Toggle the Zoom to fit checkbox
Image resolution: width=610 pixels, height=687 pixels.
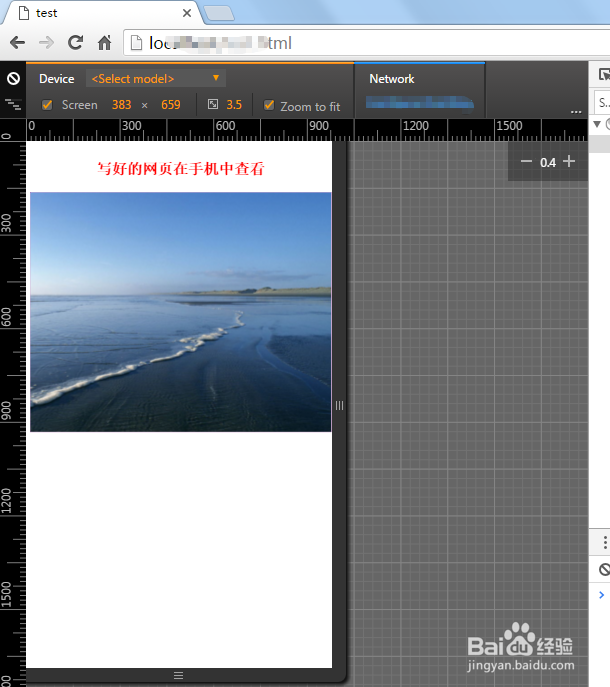[x=269, y=106]
